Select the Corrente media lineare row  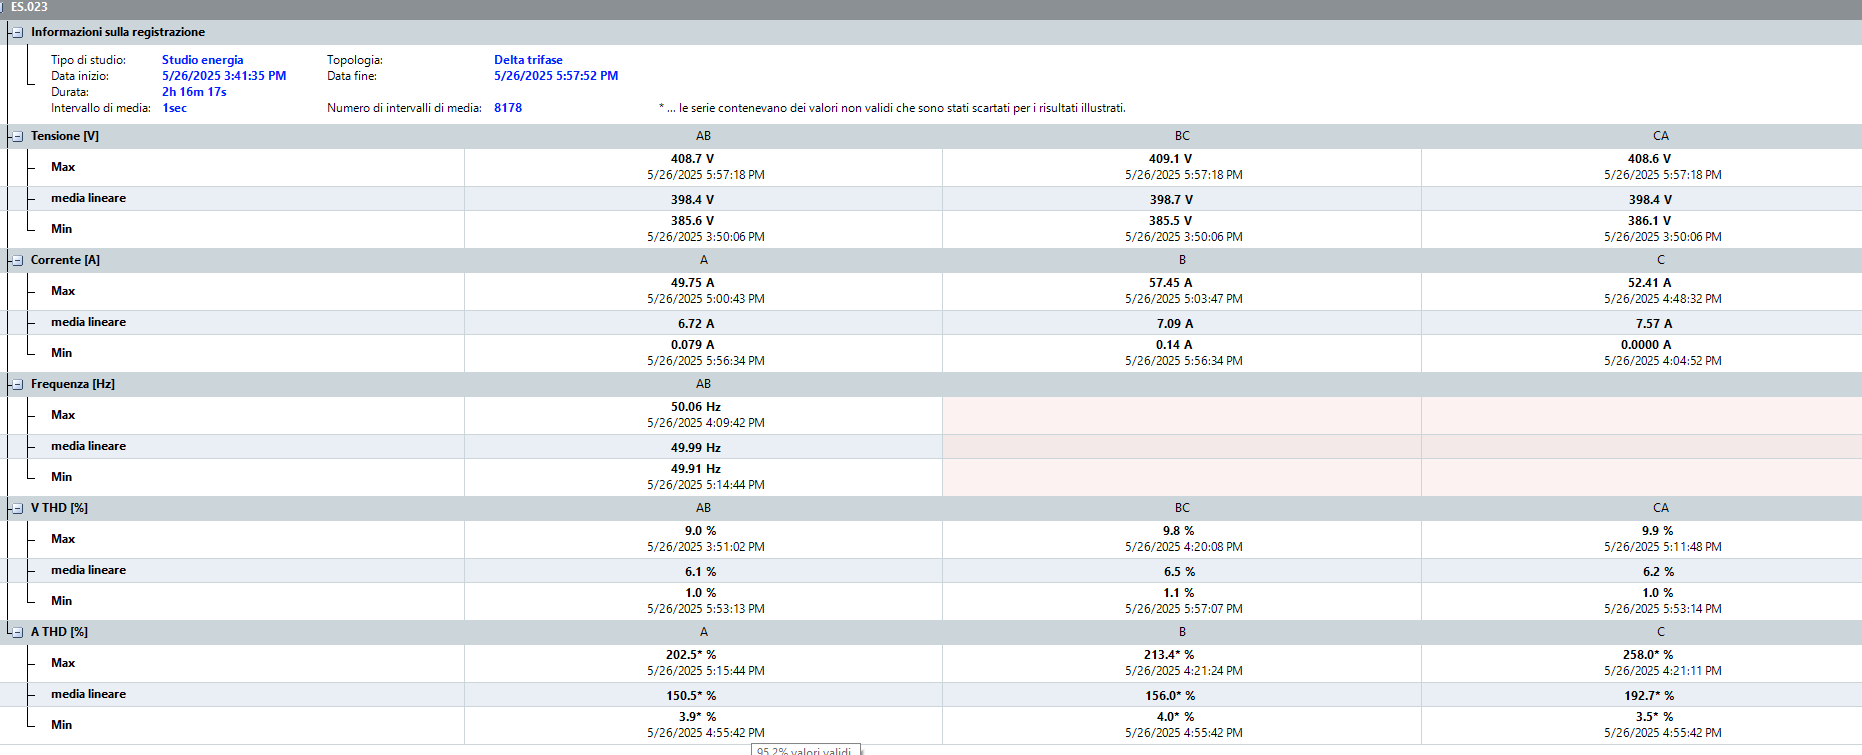point(931,322)
